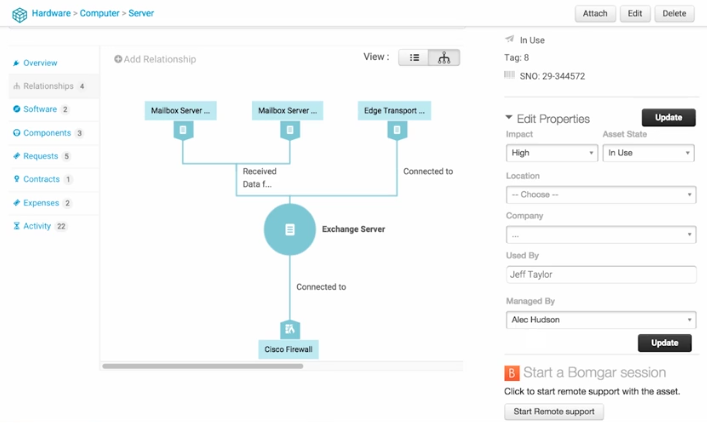This screenshot has height=423, width=707.
Task: Click the Software sidebar icon
Action: [17, 109]
